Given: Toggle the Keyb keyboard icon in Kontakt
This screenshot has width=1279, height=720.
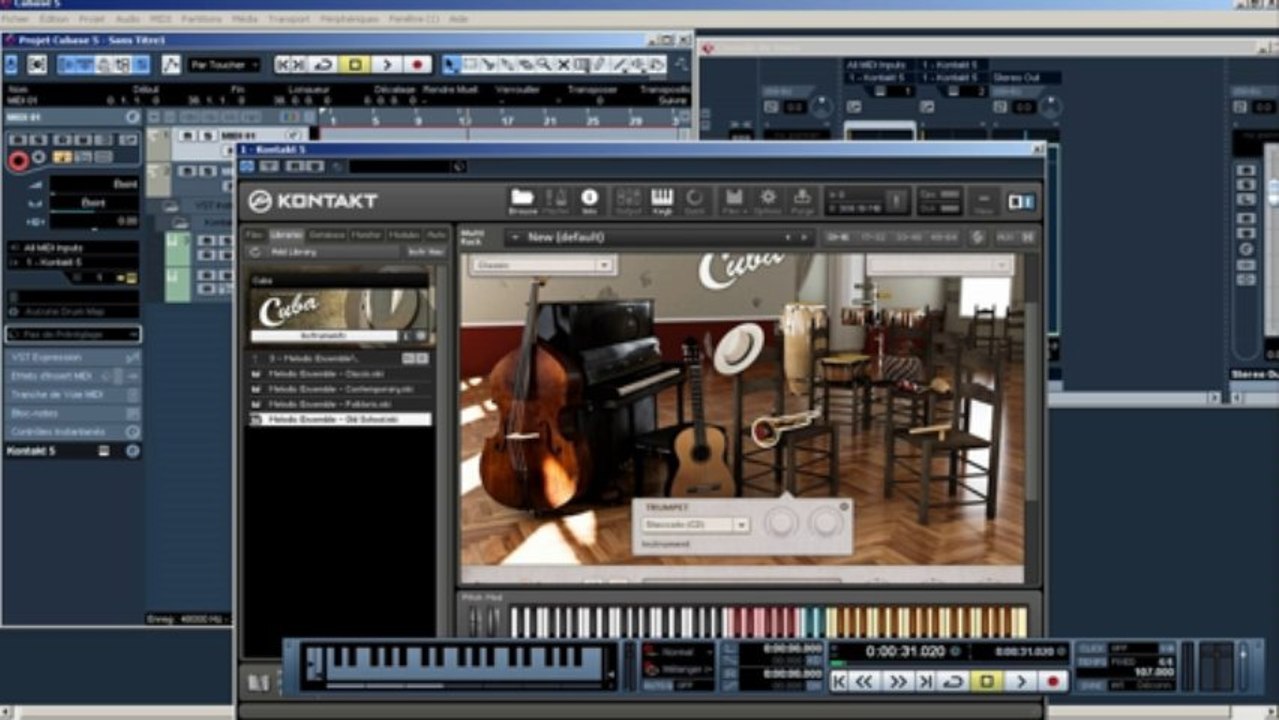Looking at the screenshot, I should tap(662, 200).
